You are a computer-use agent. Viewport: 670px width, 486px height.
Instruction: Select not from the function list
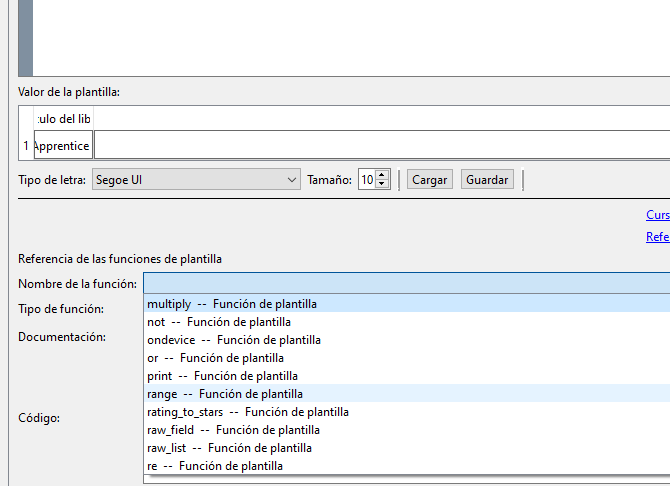pyautogui.click(x=407, y=322)
